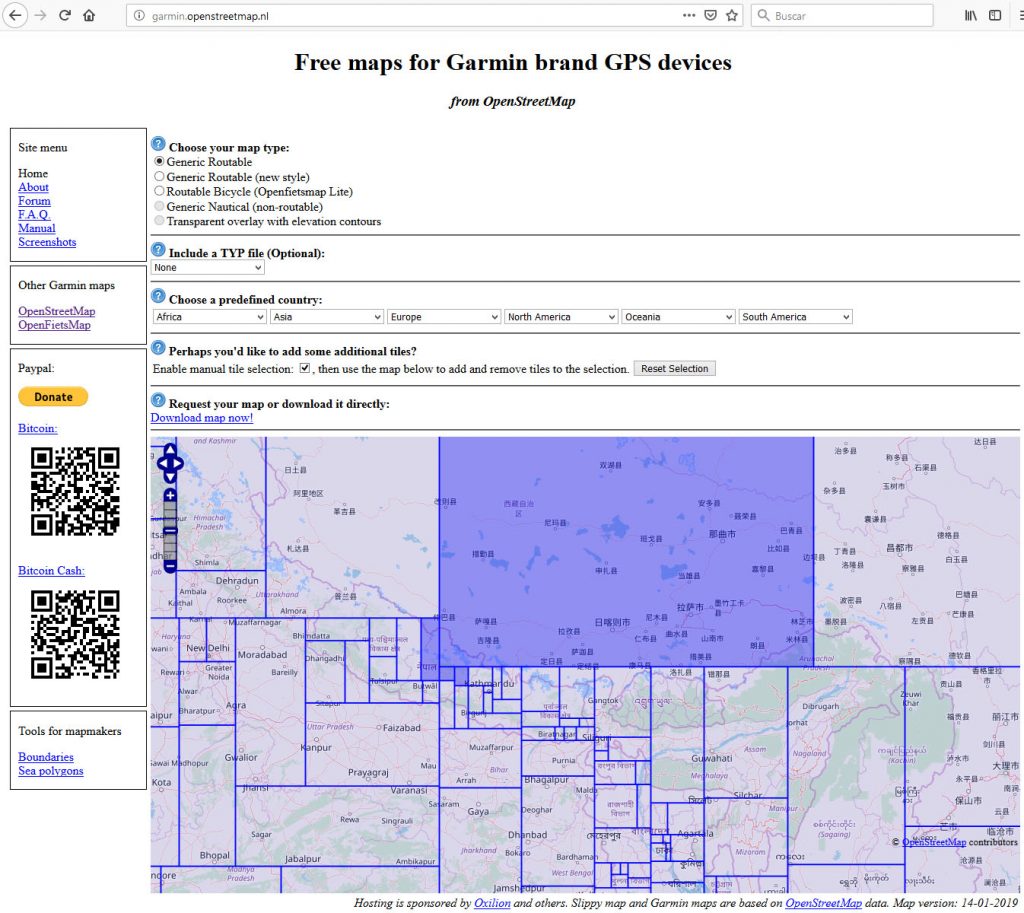
Task: Select Transparent overlay with elevation contours
Action: 159,221
